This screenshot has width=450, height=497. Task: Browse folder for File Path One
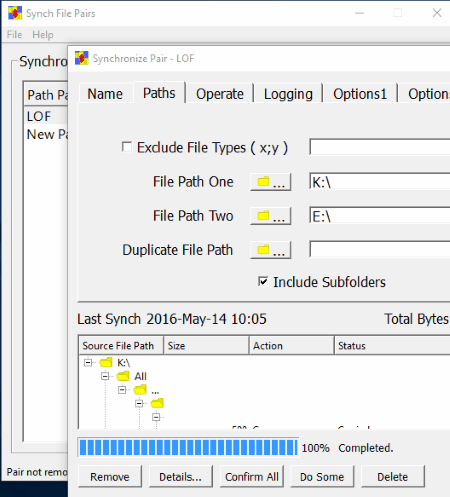click(271, 182)
